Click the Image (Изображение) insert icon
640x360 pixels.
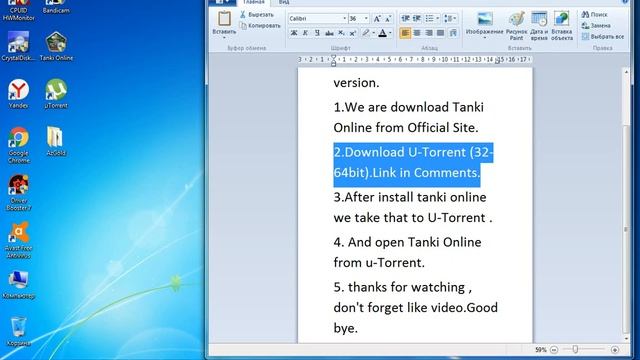tap(484, 20)
